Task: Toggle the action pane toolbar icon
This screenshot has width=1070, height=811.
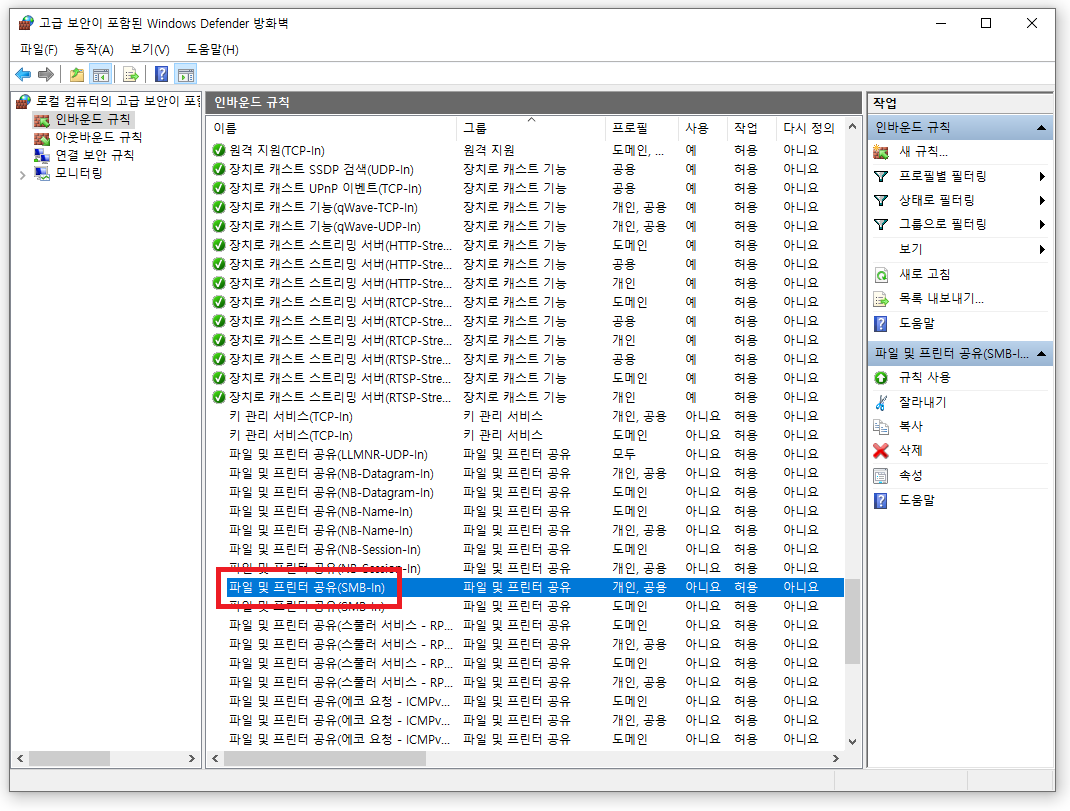Action: (186, 74)
